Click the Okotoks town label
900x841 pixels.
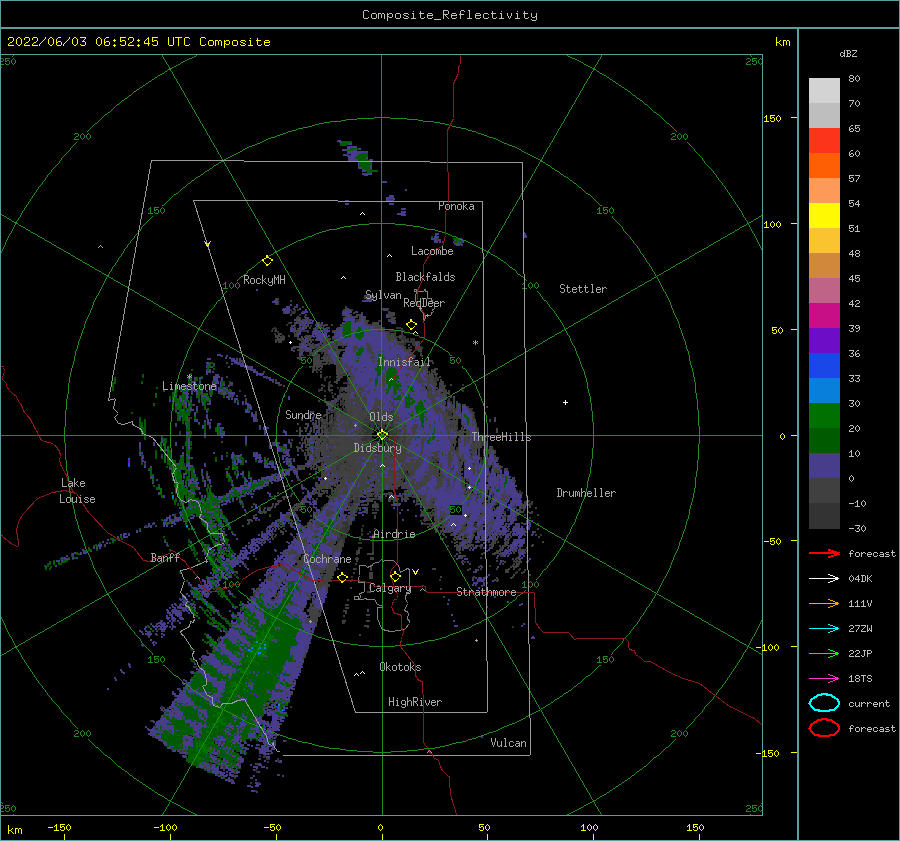point(400,667)
